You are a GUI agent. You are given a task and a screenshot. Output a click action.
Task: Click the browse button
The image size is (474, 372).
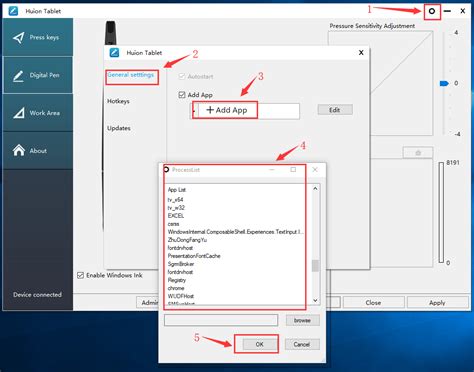[302, 320]
